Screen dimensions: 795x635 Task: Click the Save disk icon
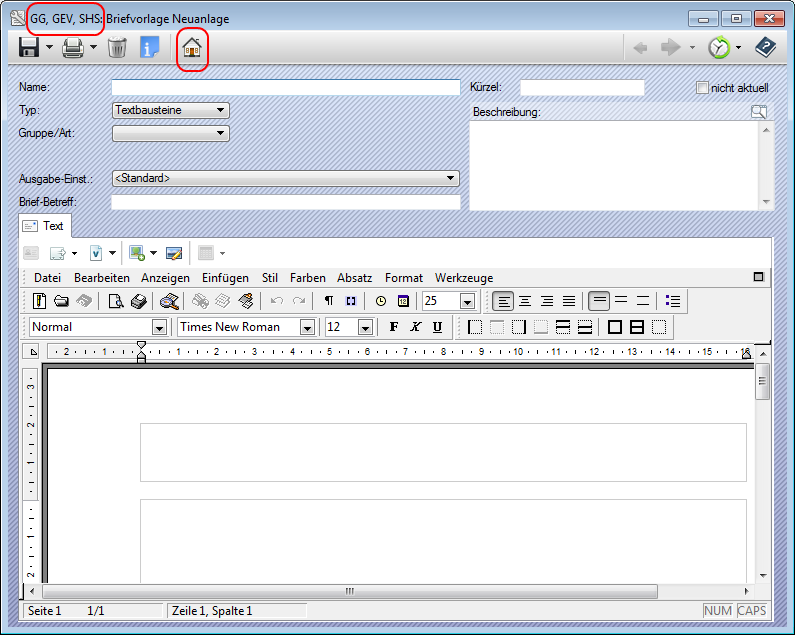(29, 47)
